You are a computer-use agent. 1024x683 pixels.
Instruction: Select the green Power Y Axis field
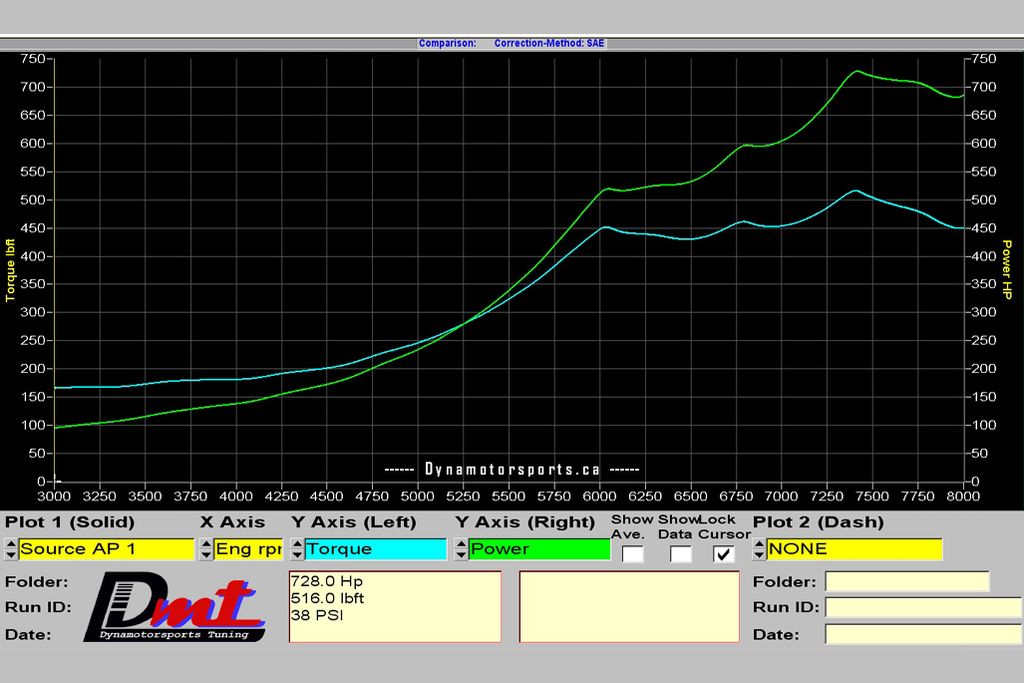tap(539, 549)
